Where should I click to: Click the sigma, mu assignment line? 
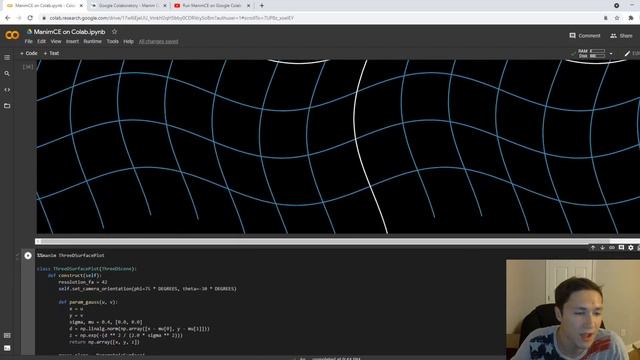[106, 322]
